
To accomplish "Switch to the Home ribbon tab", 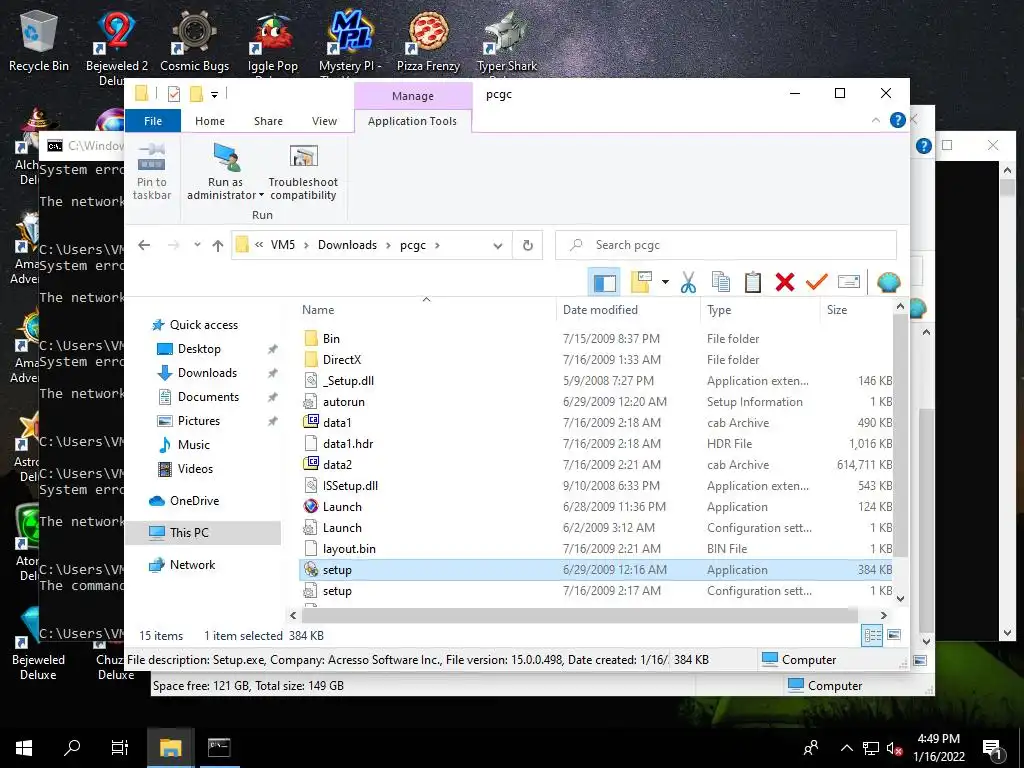I will (x=210, y=121).
